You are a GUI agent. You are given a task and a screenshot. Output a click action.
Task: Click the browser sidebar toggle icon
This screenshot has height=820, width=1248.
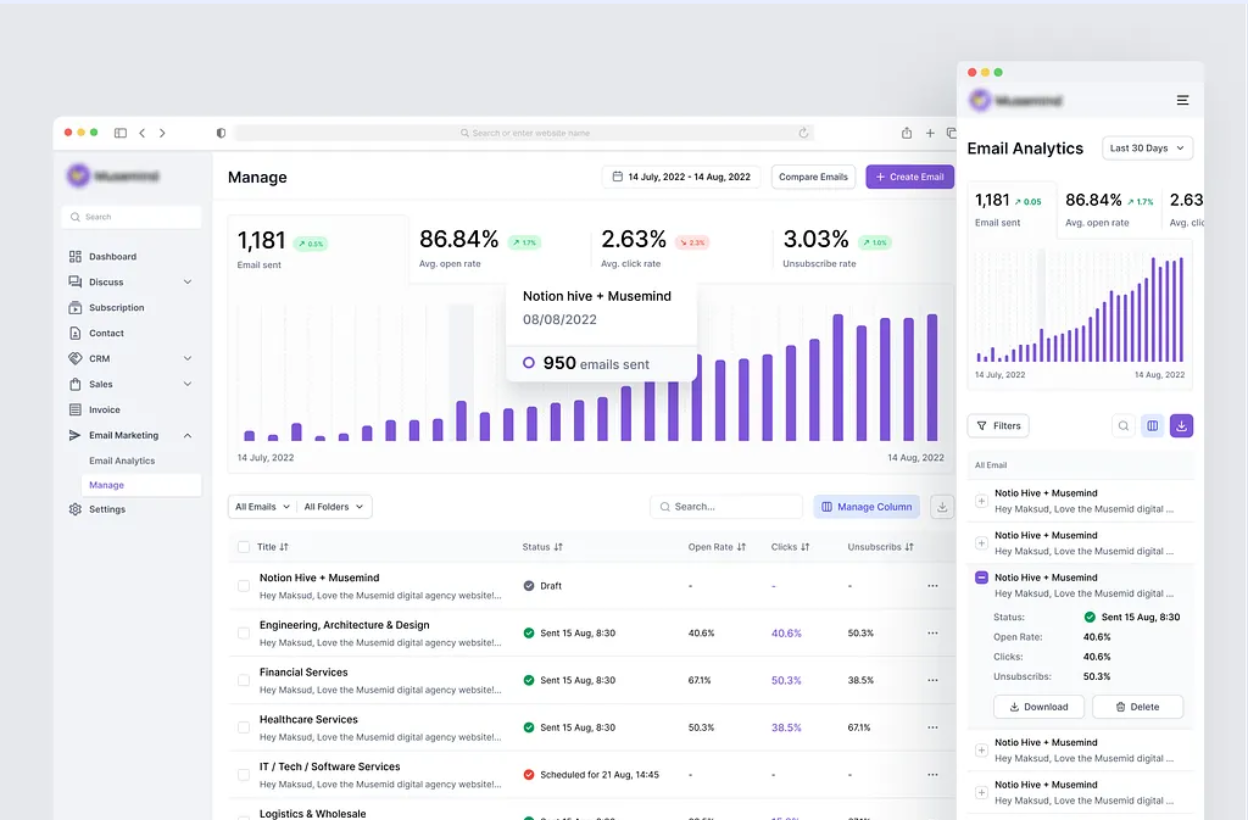120,133
